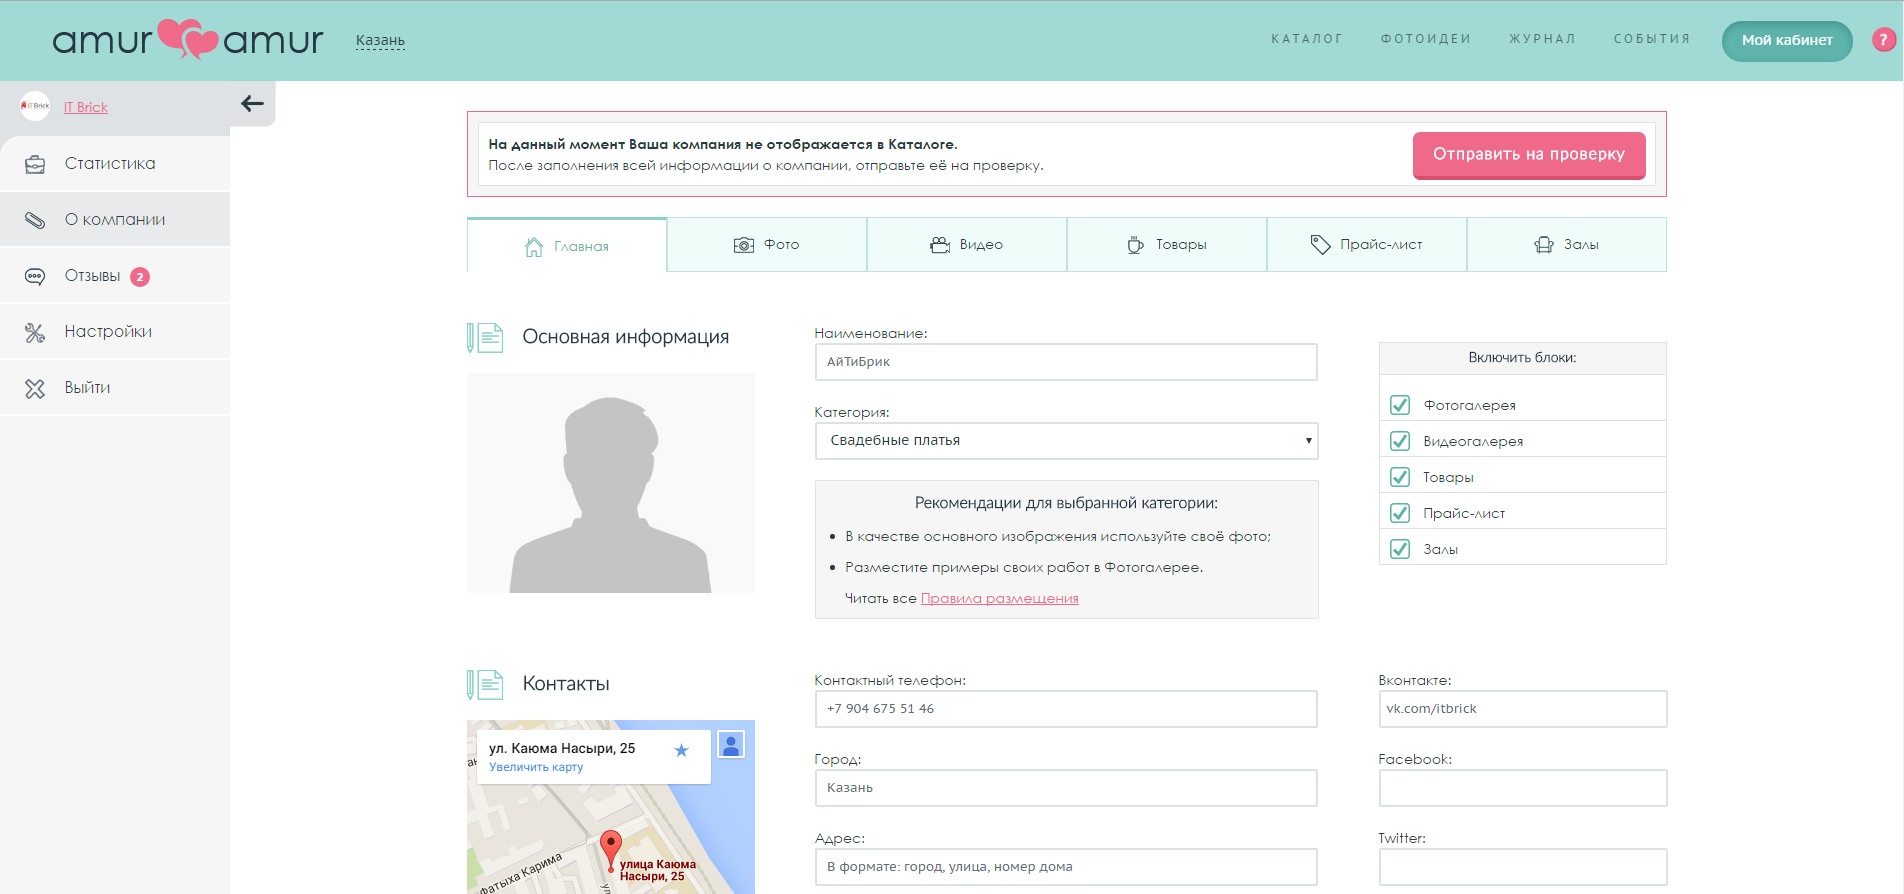This screenshot has height=894, width=1904.
Task: Click the Город field containing Казань
Action: [1066, 788]
